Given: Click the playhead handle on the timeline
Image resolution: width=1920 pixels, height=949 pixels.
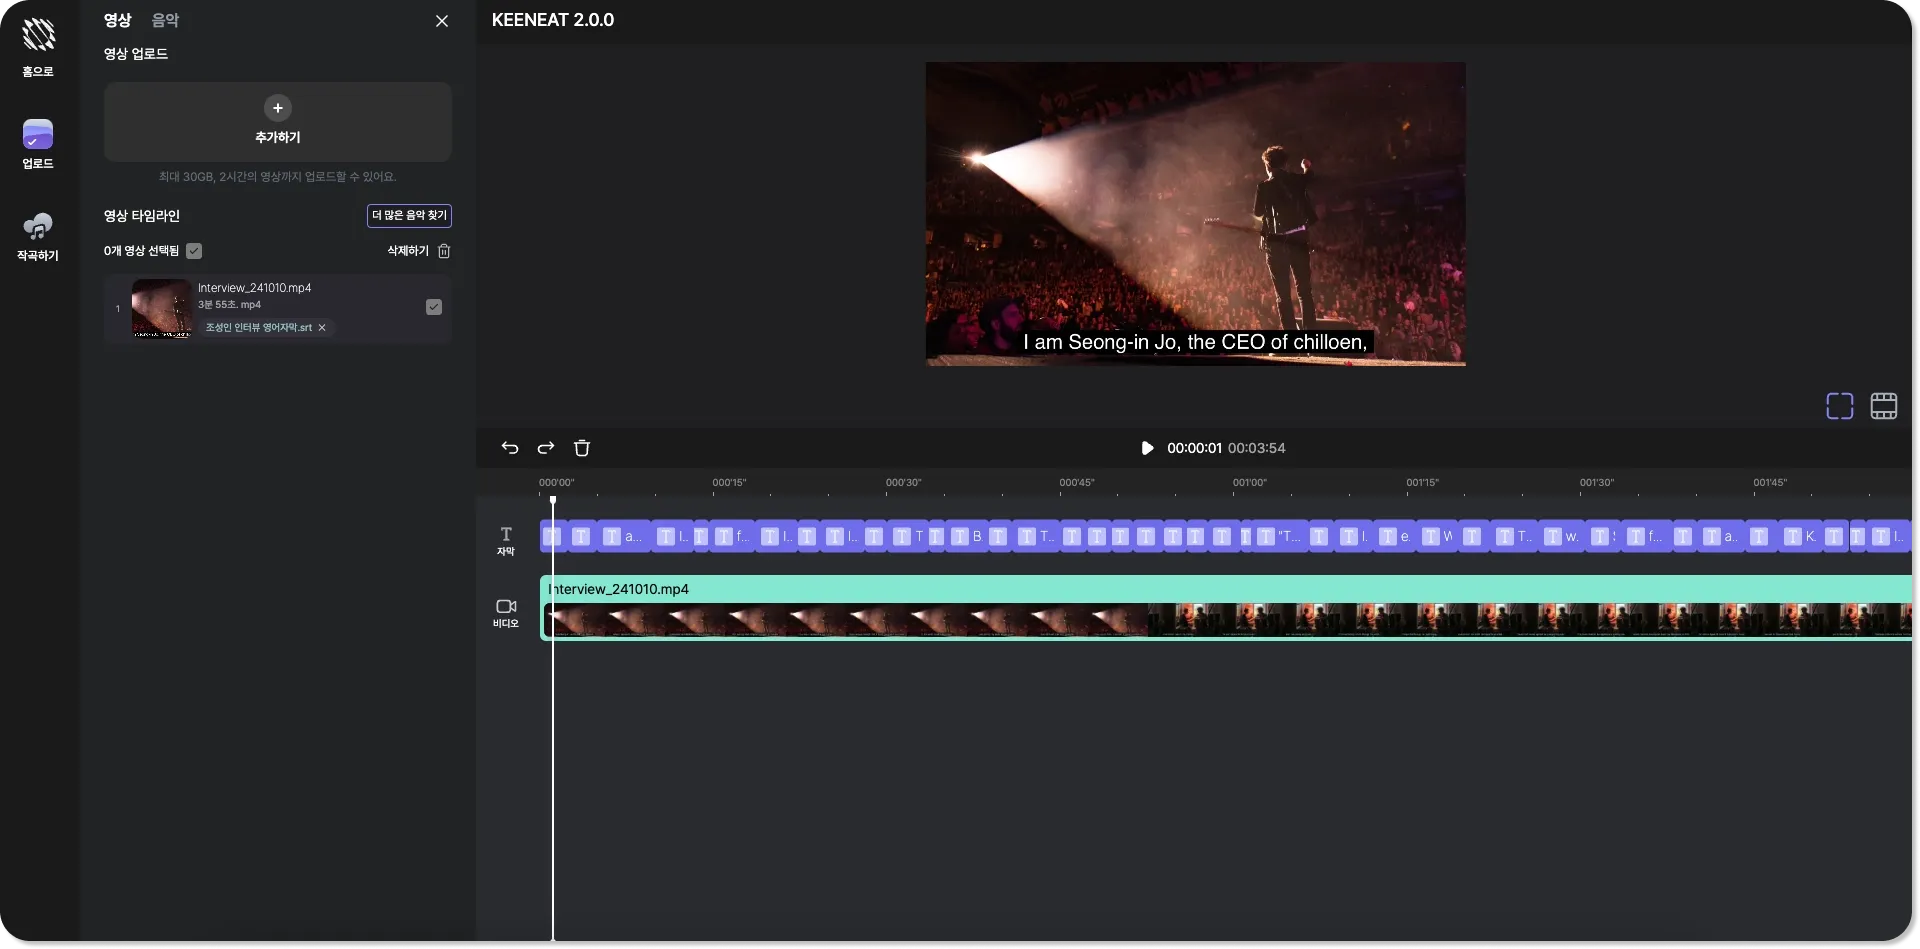Looking at the screenshot, I should pos(553,501).
